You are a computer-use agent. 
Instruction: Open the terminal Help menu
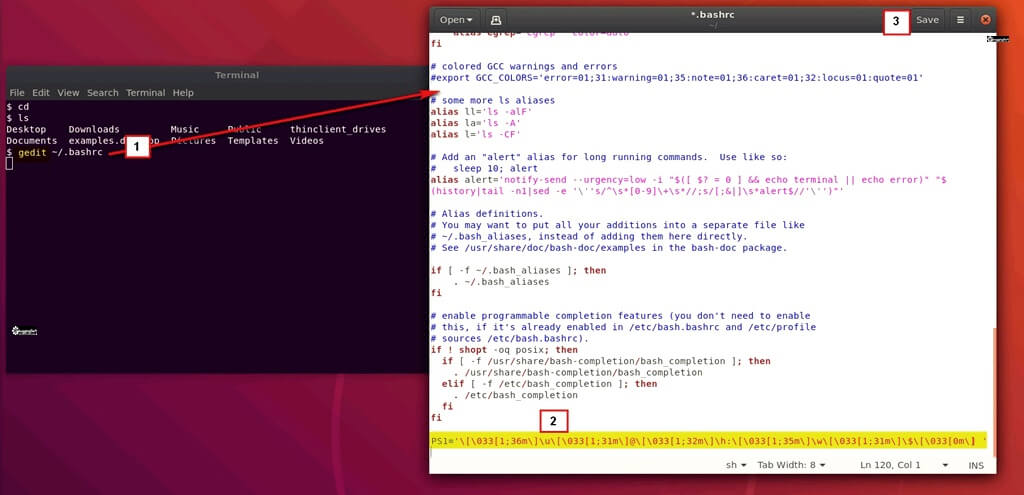pos(183,93)
